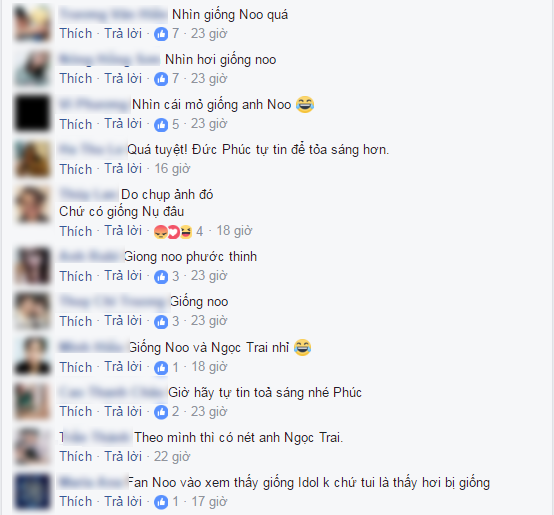554x515 pixels.
Task: Click like icon on 'Giong noo phước thinh'
Action: coord(161,277)
